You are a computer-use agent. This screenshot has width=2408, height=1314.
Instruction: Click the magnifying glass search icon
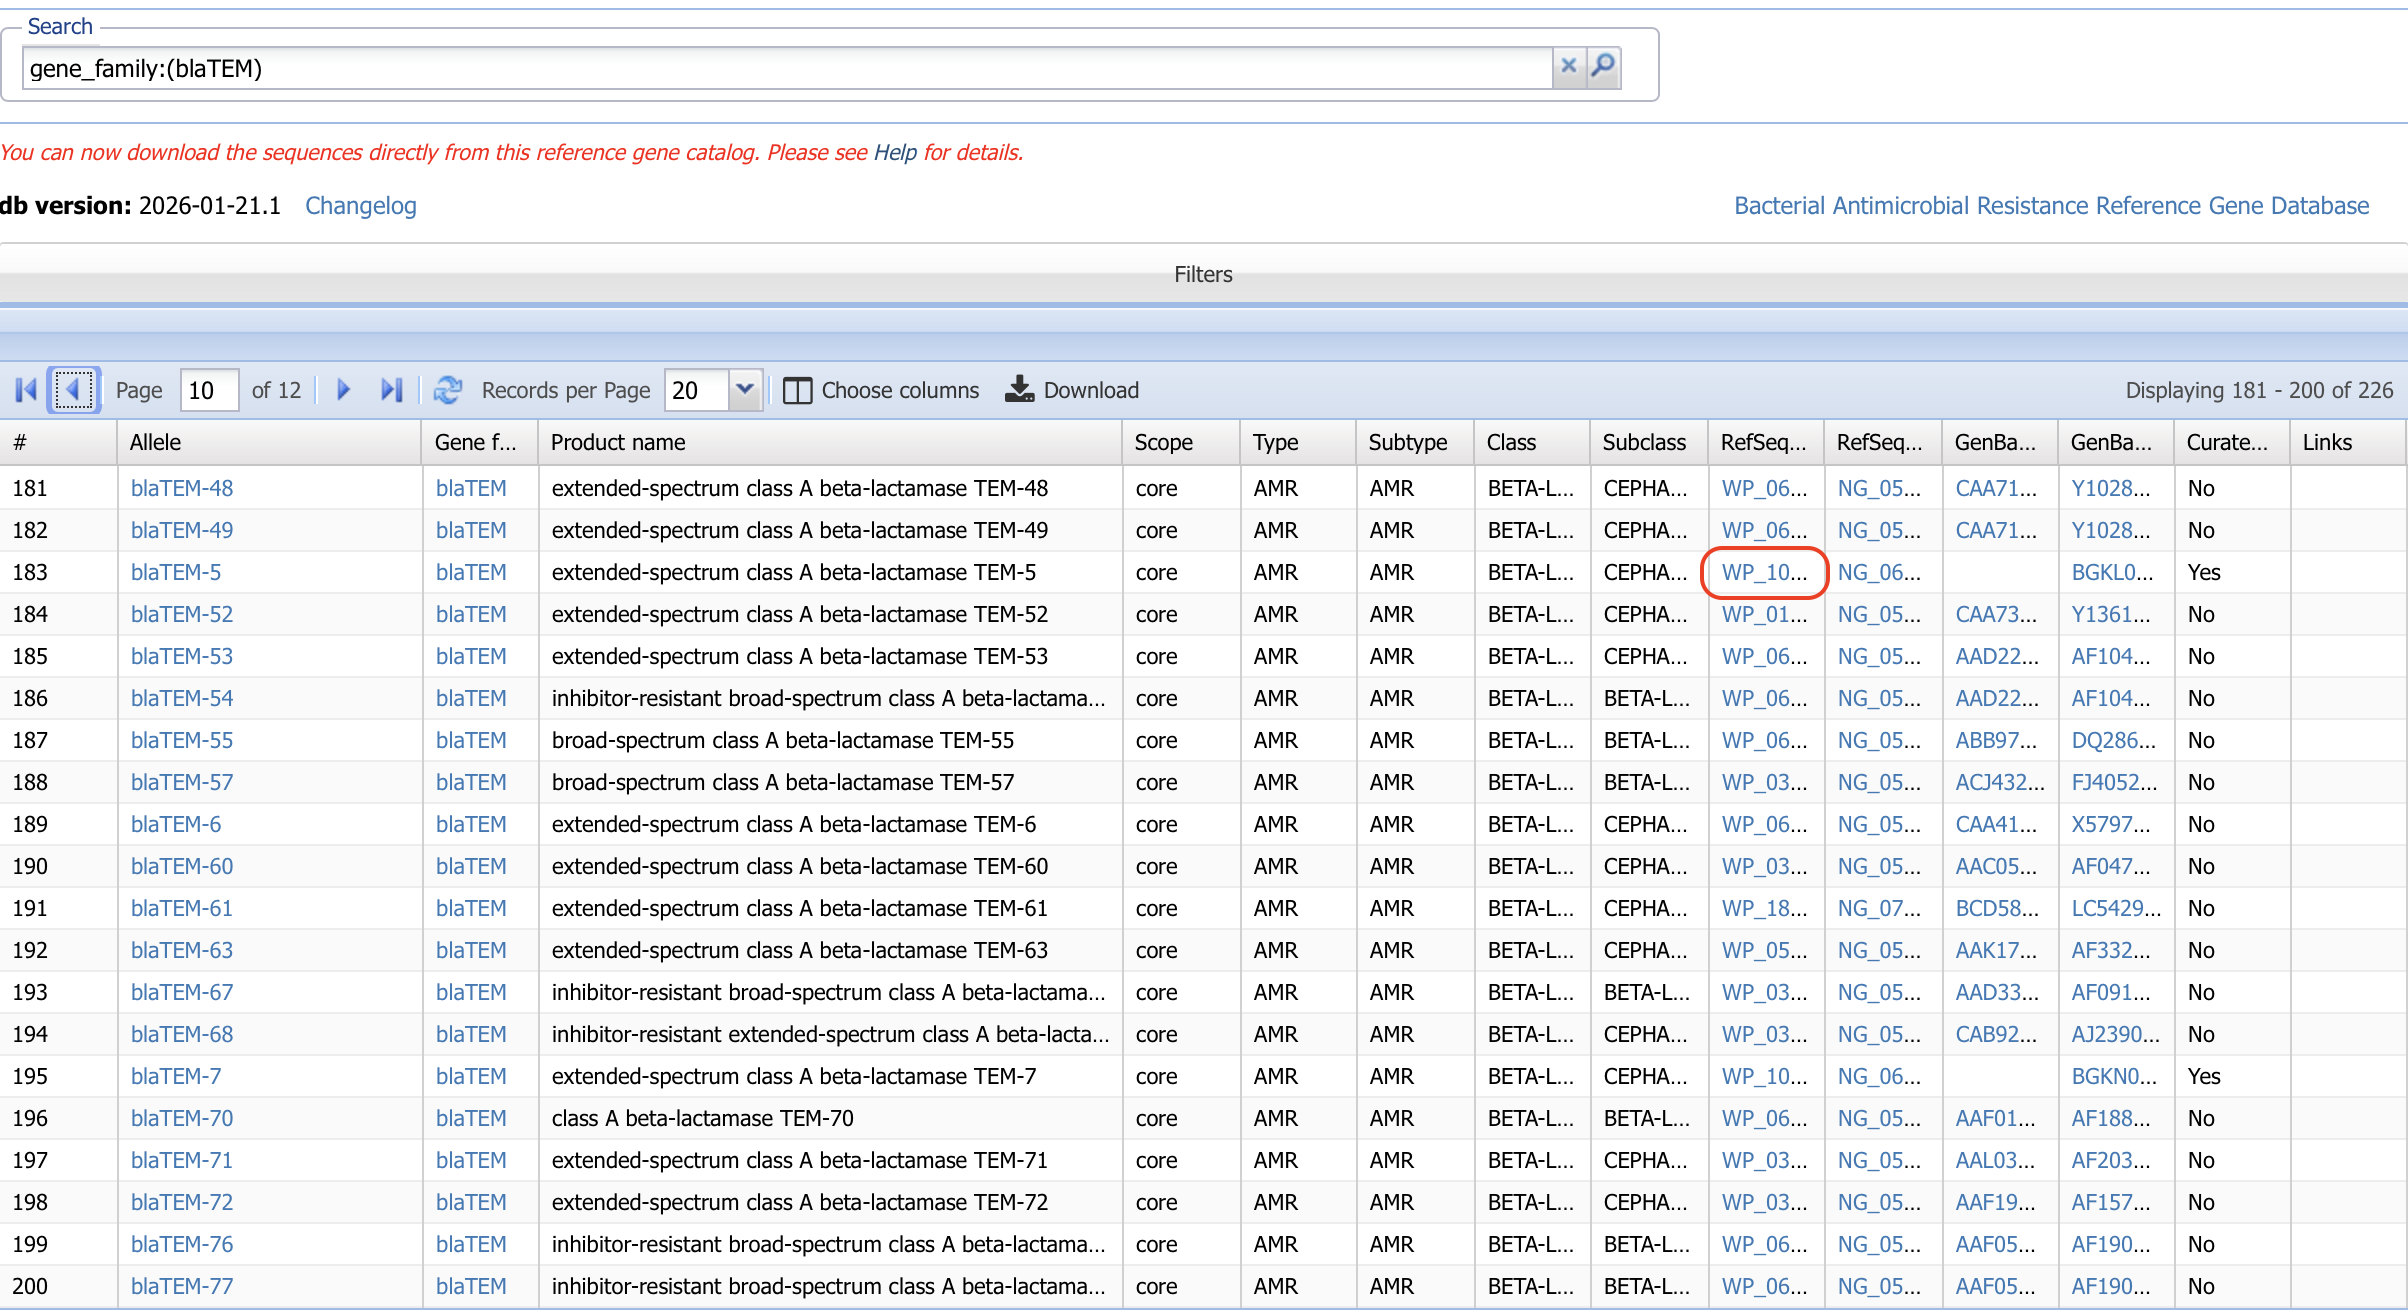tap(1603, 66)
